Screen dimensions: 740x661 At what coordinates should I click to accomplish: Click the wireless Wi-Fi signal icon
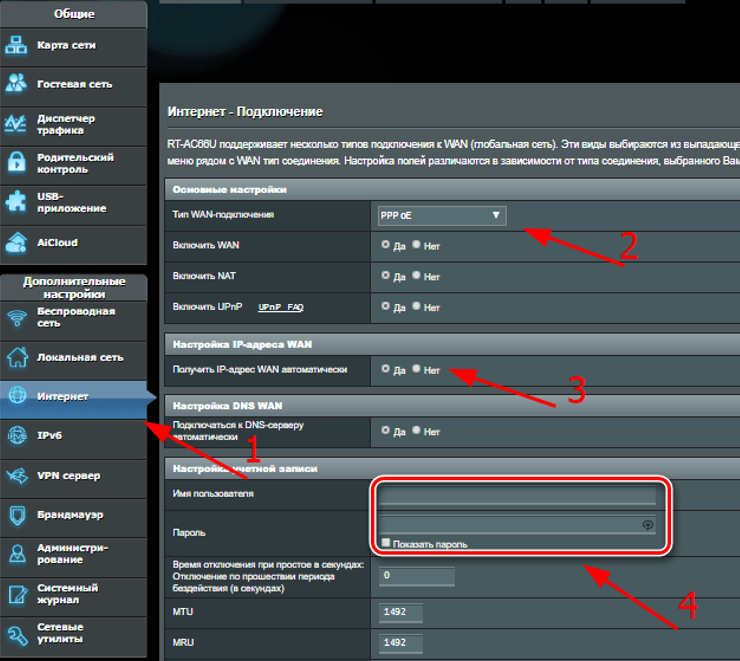coord(17,318)
